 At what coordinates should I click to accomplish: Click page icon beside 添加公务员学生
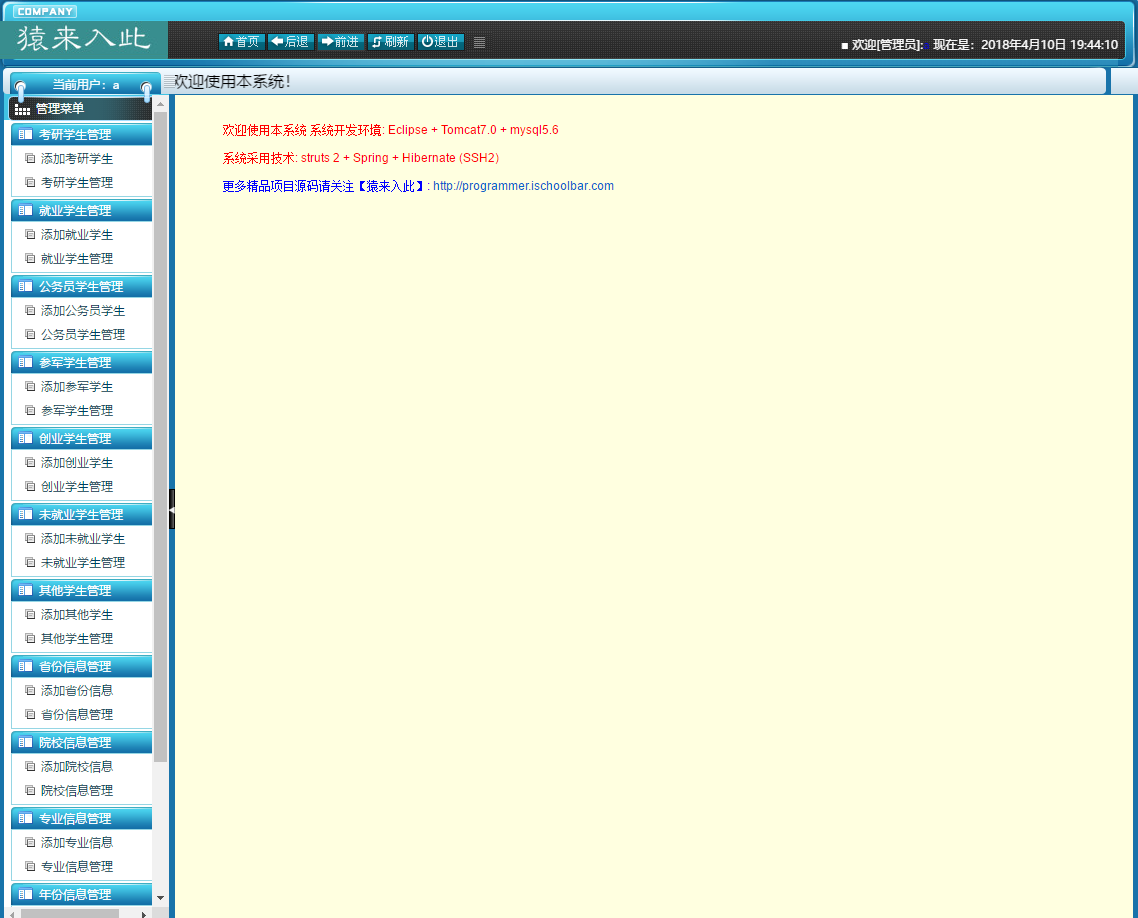point(30,310)
